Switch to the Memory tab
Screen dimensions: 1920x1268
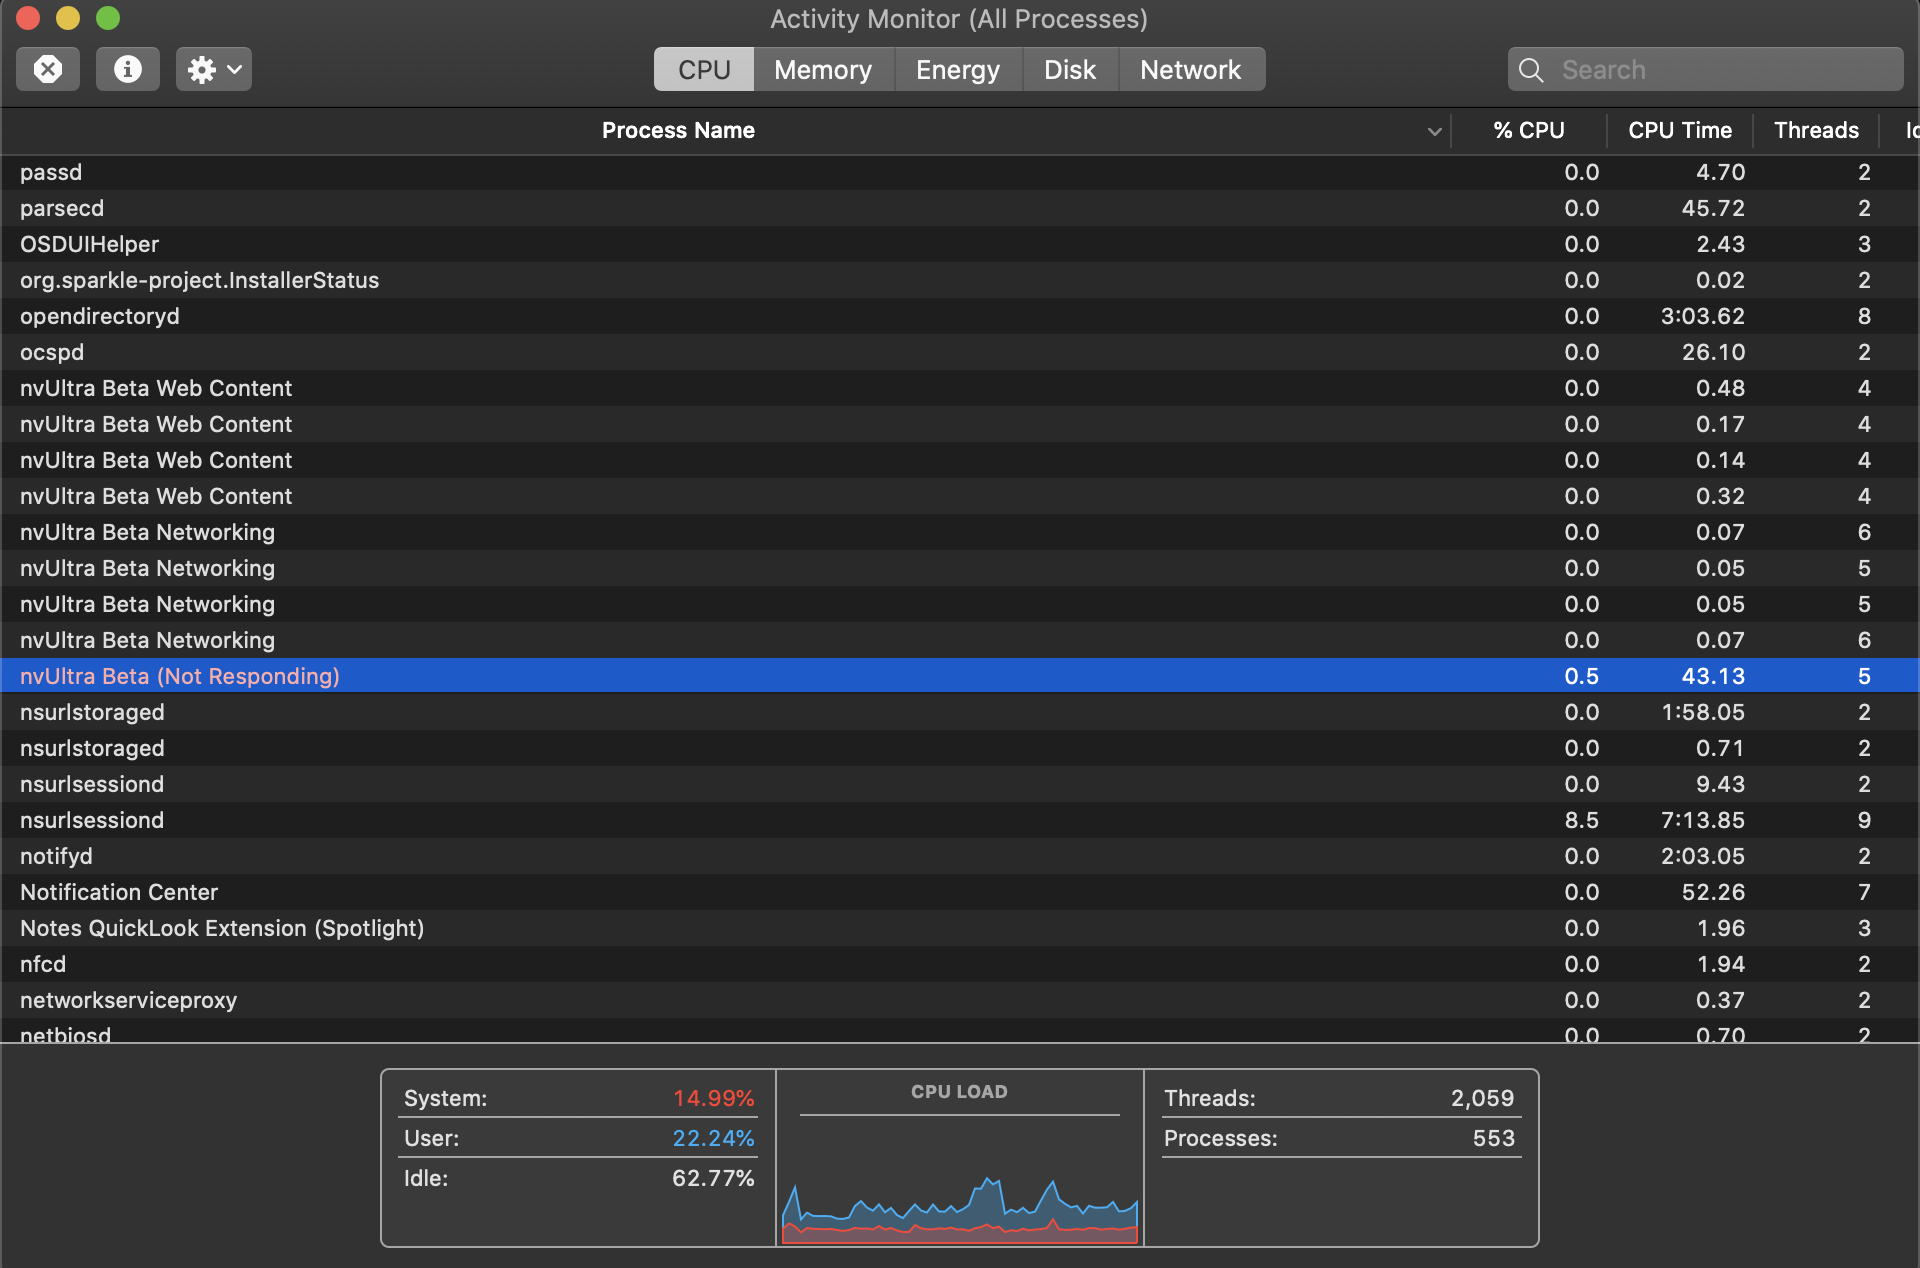[822, 70]
